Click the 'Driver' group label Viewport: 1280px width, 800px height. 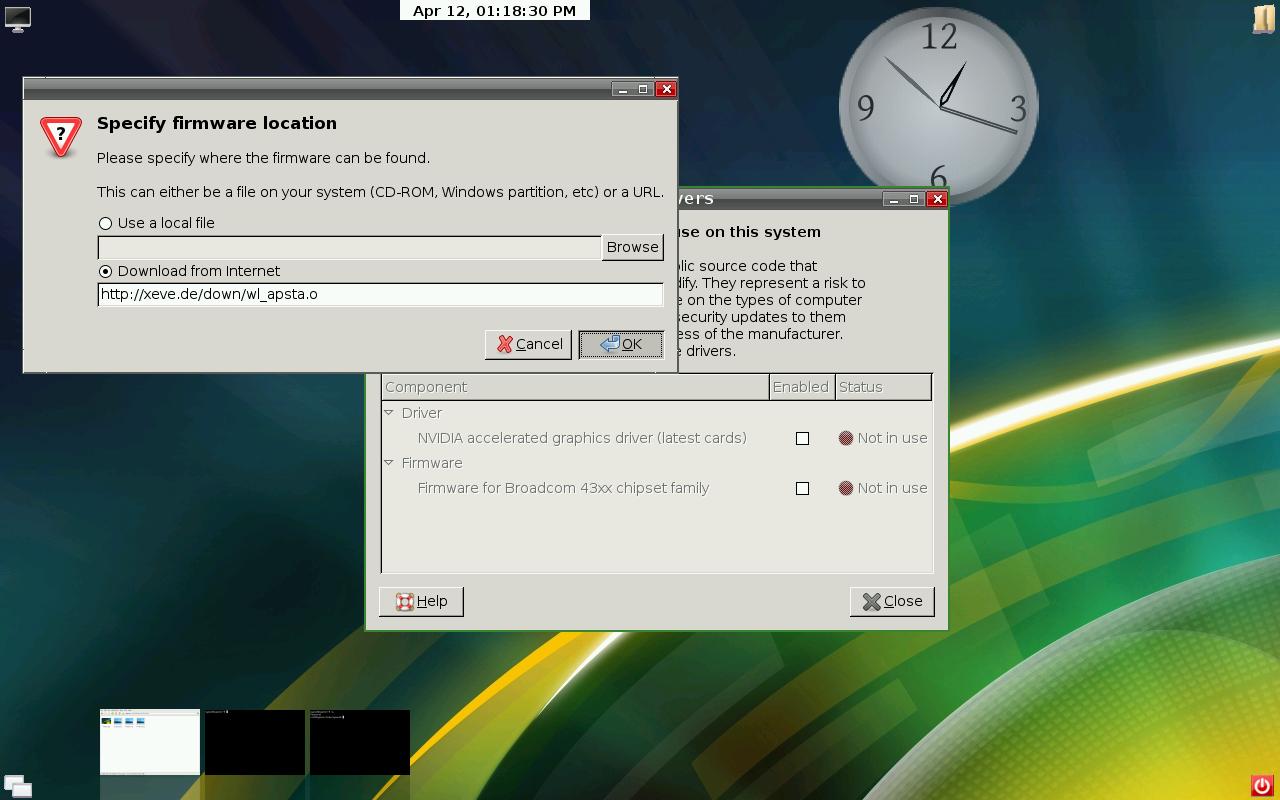[422, 413]
